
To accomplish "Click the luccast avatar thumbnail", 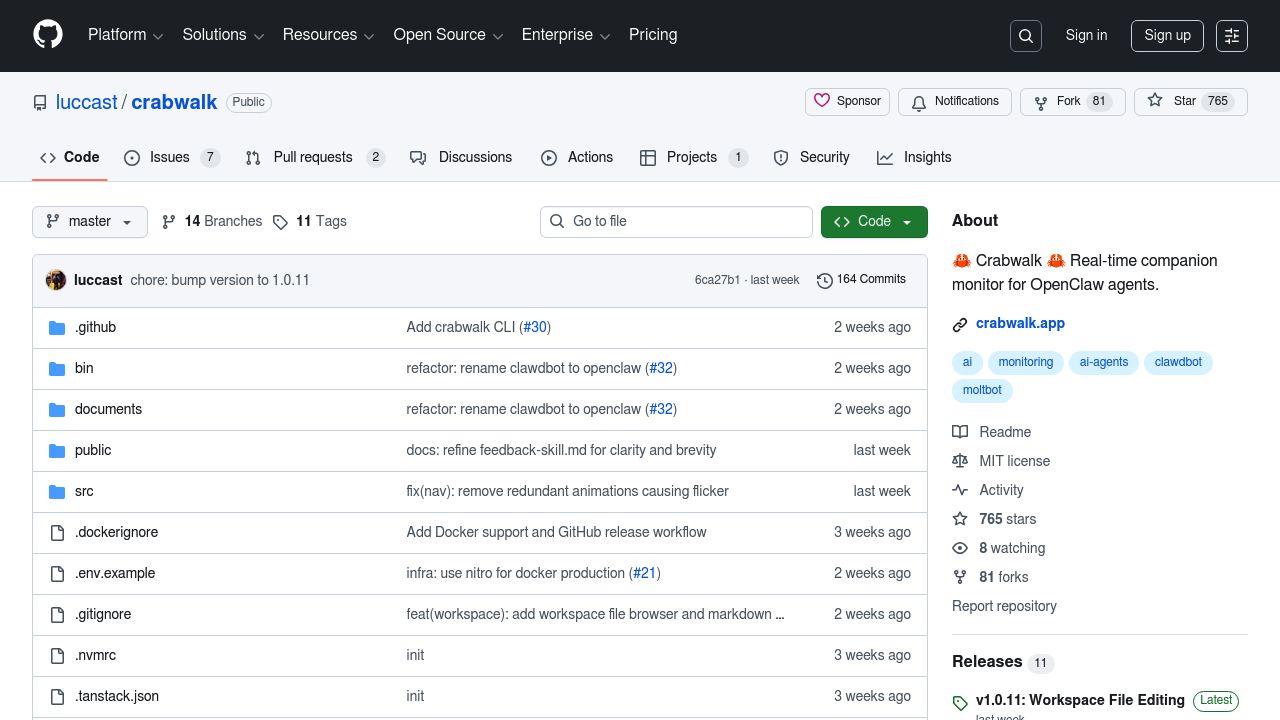I will 56,280.
